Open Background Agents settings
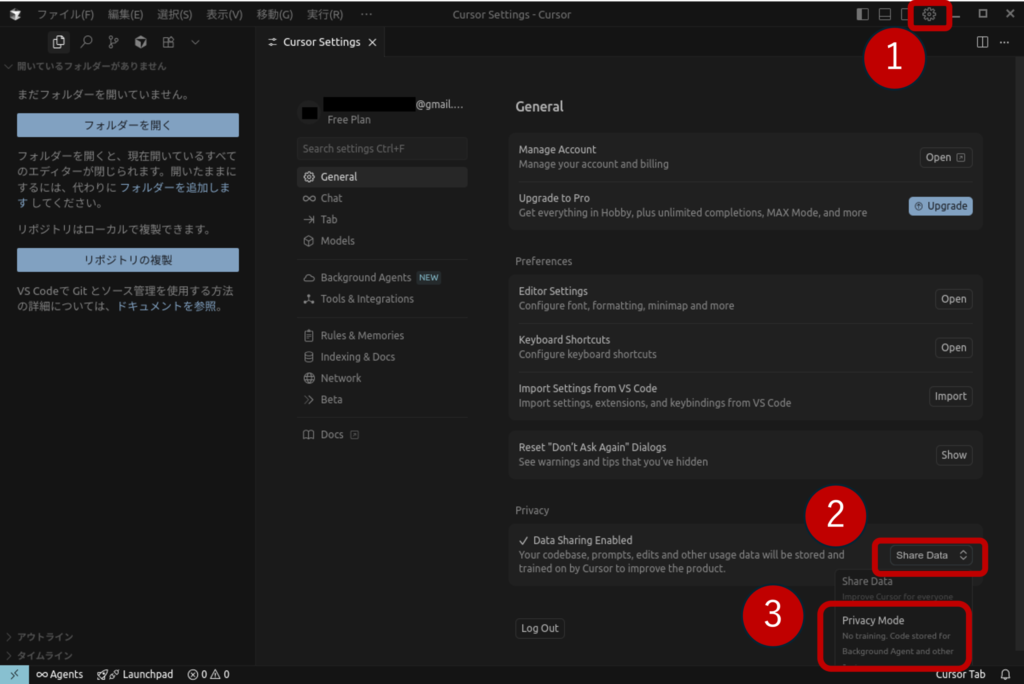Viewport: 1024px width, 684px height. [382, 277]
